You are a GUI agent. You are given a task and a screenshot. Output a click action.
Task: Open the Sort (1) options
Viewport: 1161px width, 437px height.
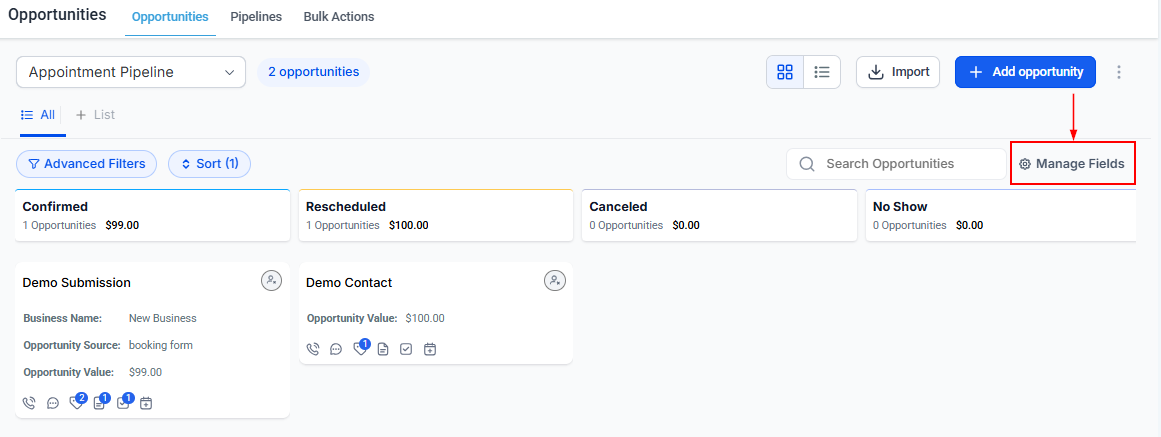[x=209, y=164]
